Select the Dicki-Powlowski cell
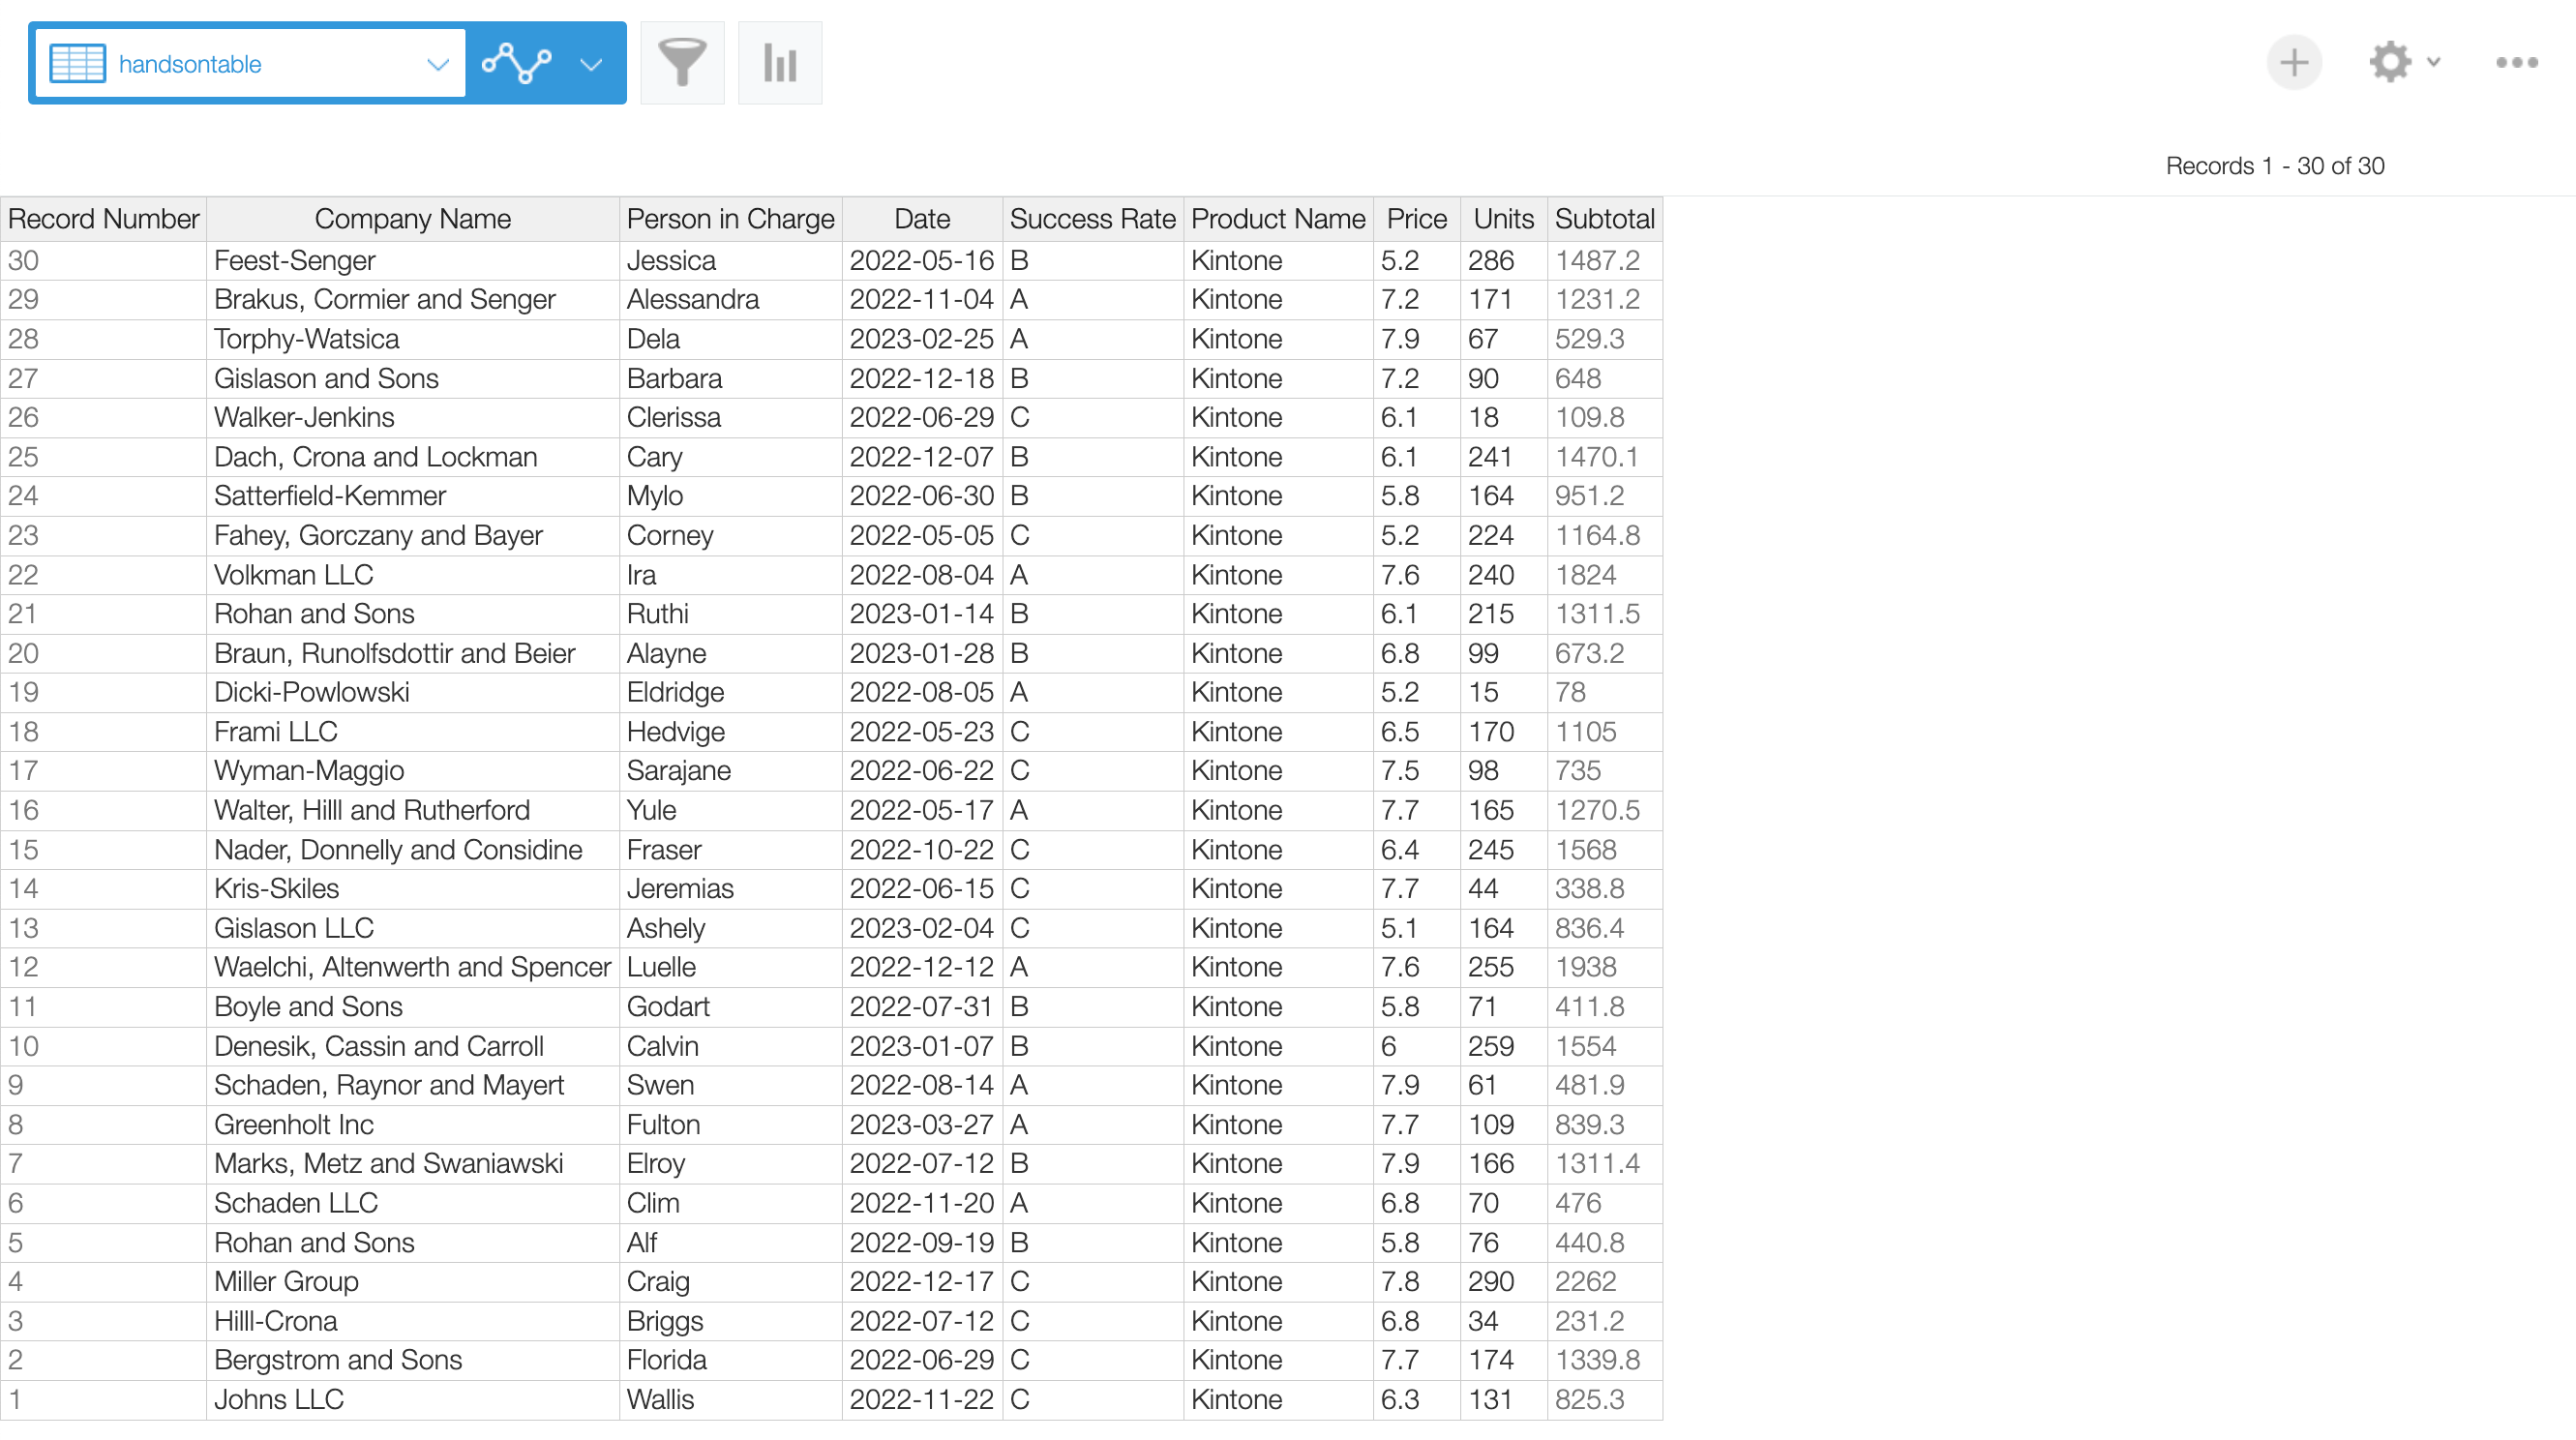2576x1440 pixels. pos(413,693)
